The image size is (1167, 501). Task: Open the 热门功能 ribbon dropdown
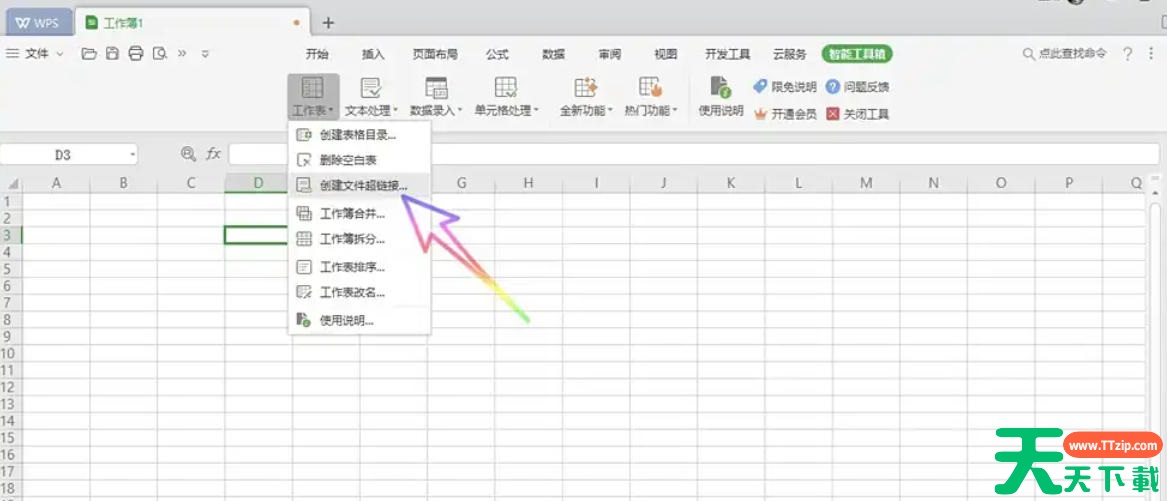point(651,97)
